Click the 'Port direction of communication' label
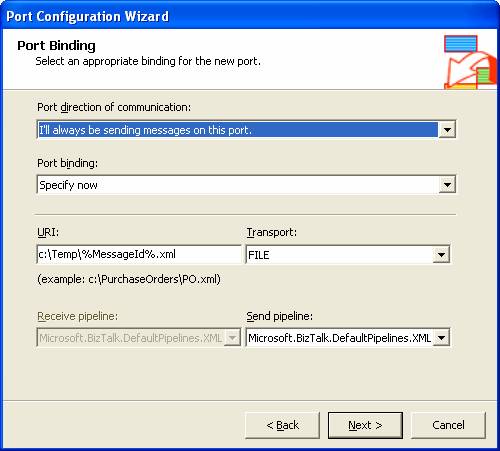The width and height of the screenshot is (500, 451). point(114,107)
